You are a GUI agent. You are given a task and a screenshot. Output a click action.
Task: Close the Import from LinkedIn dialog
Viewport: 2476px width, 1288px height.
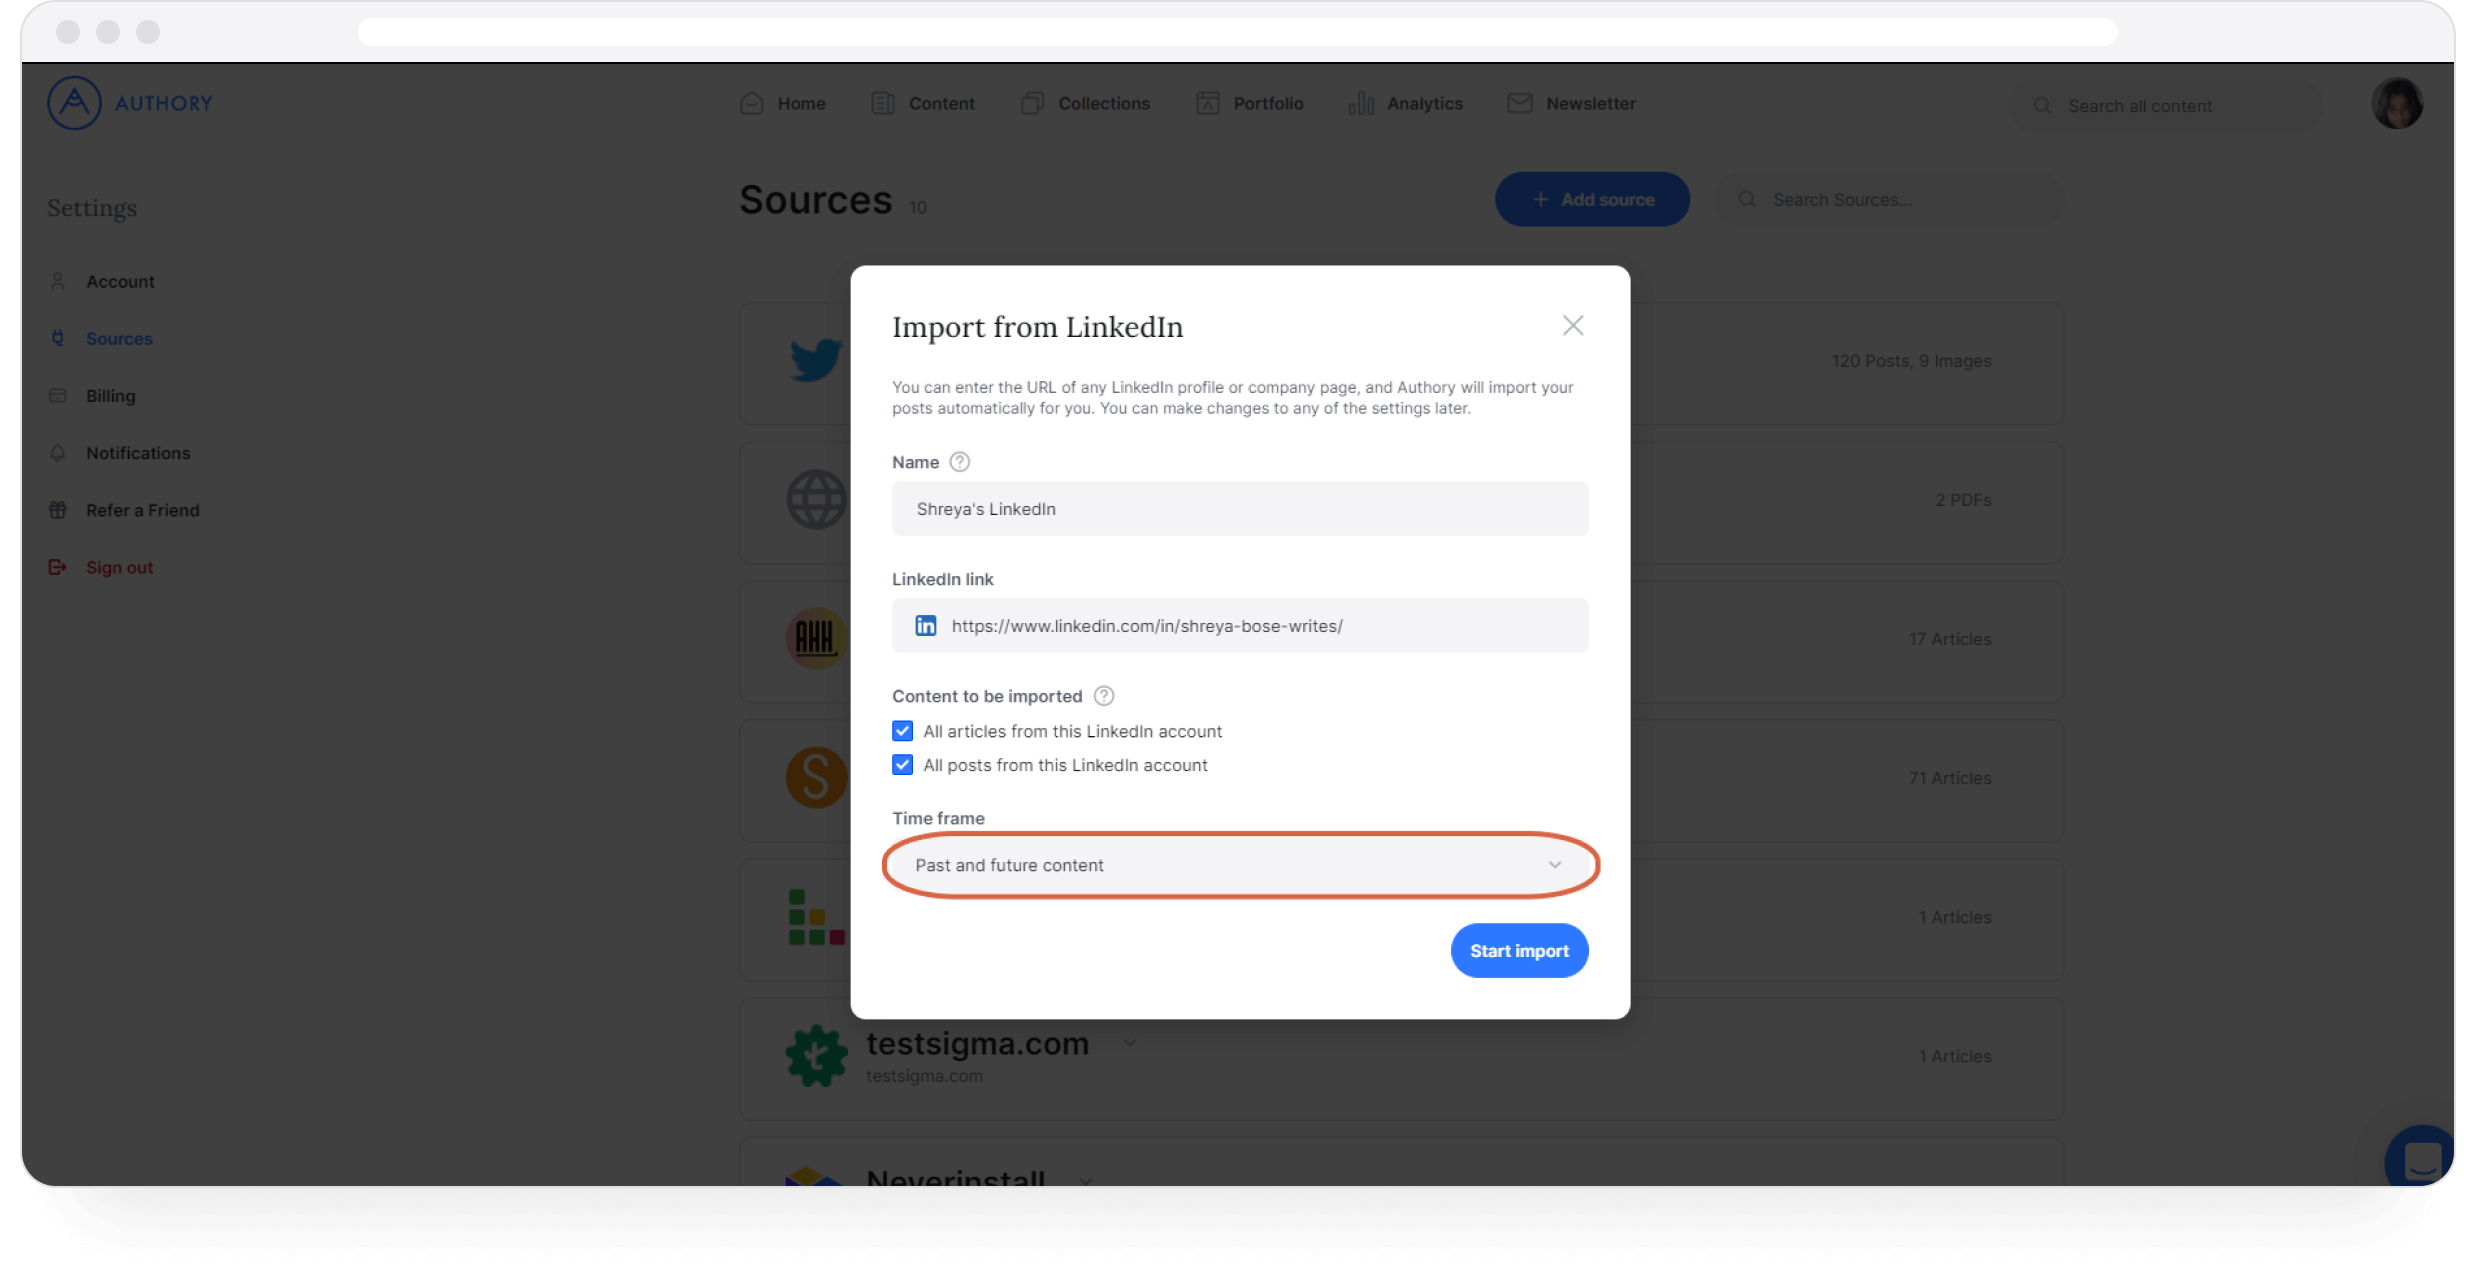[x=1572, y=326]
